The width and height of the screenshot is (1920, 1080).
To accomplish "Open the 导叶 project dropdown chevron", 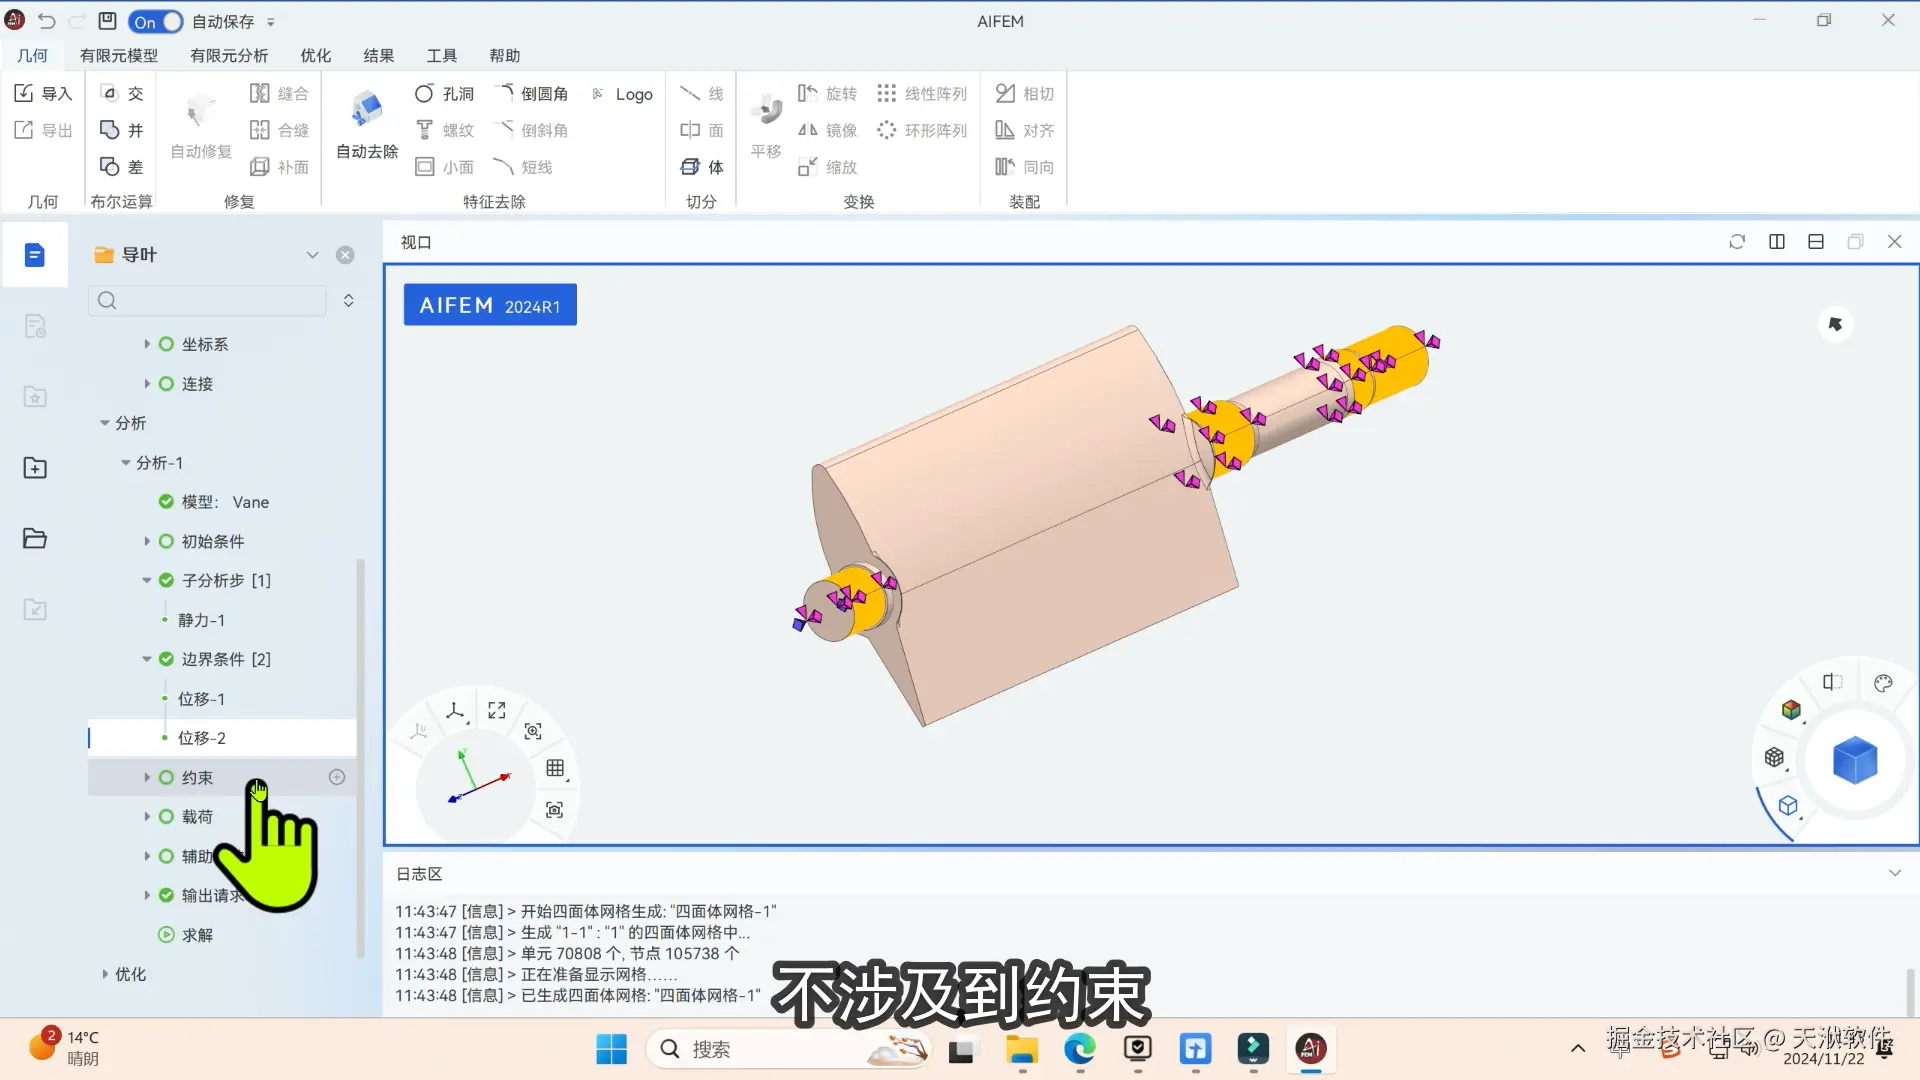I will click(x=312, y=255).
